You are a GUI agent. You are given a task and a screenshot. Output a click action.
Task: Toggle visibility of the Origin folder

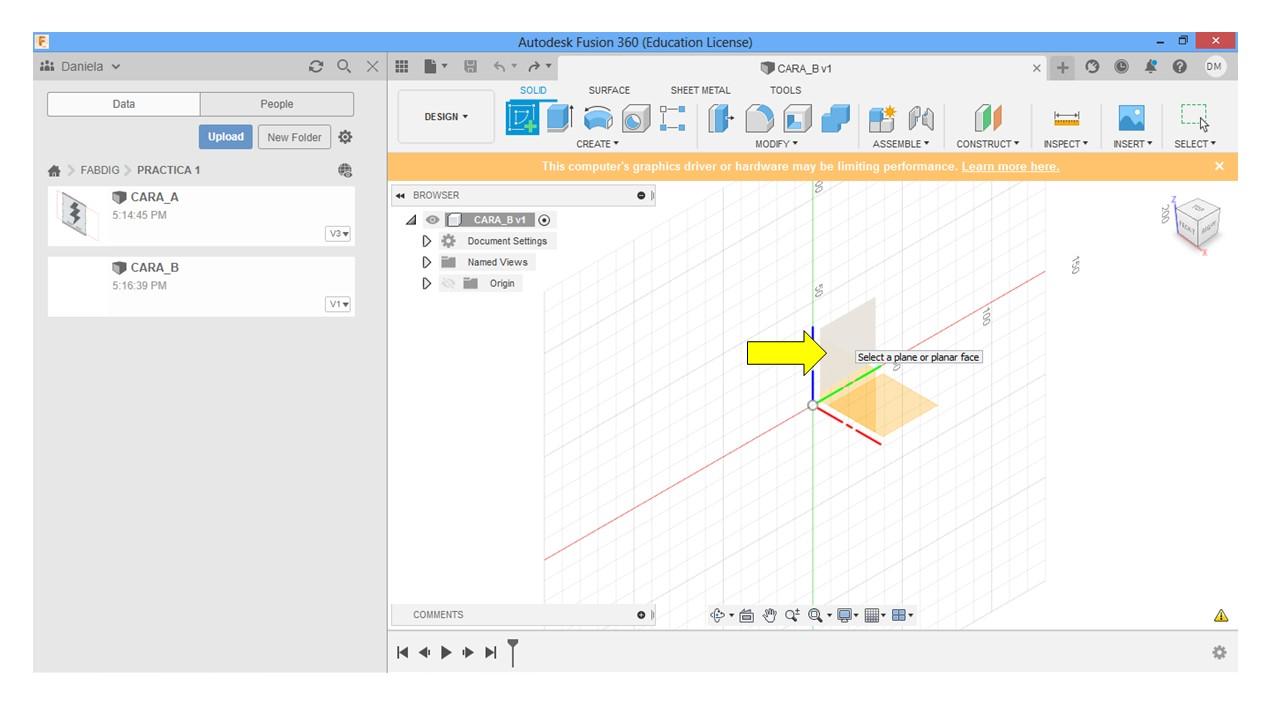[448, 283]
